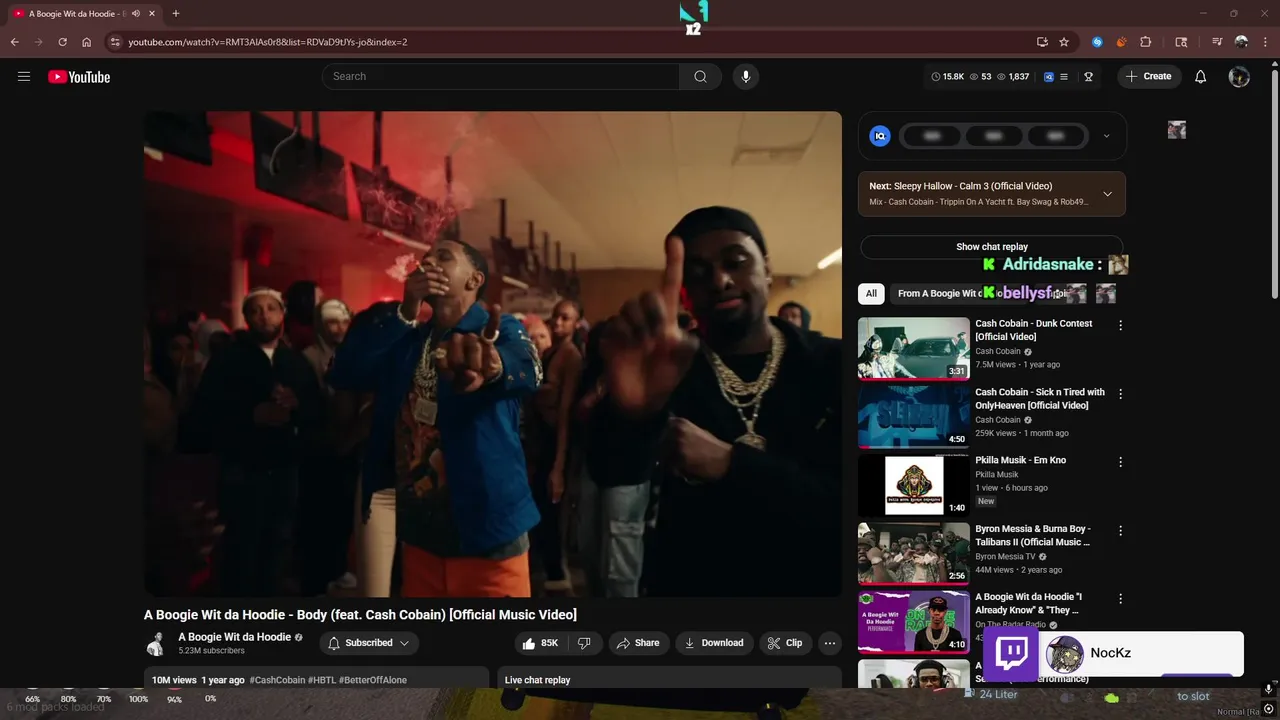The width and height of the screenshot is (1280, 720).
Task: Open the Shazam browser extension
Action: pos(1097,42)
